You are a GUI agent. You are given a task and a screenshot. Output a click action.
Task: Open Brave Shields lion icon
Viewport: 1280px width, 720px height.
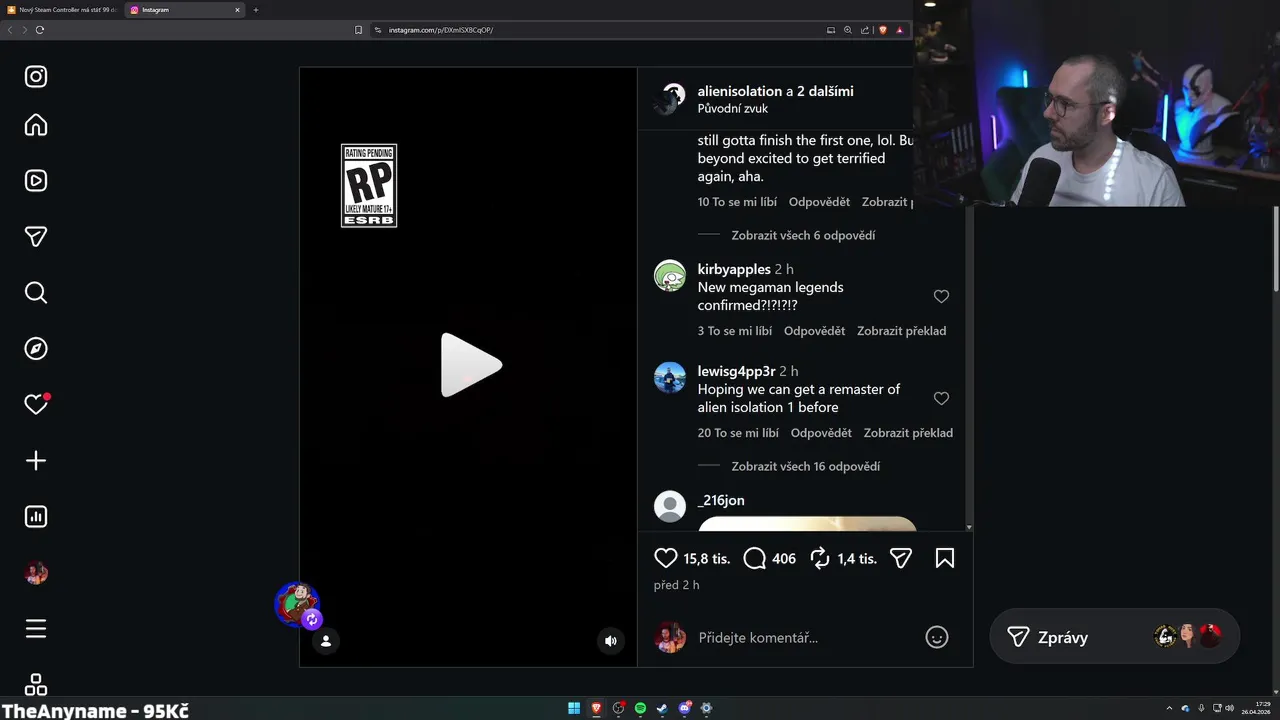pos(882,30)
